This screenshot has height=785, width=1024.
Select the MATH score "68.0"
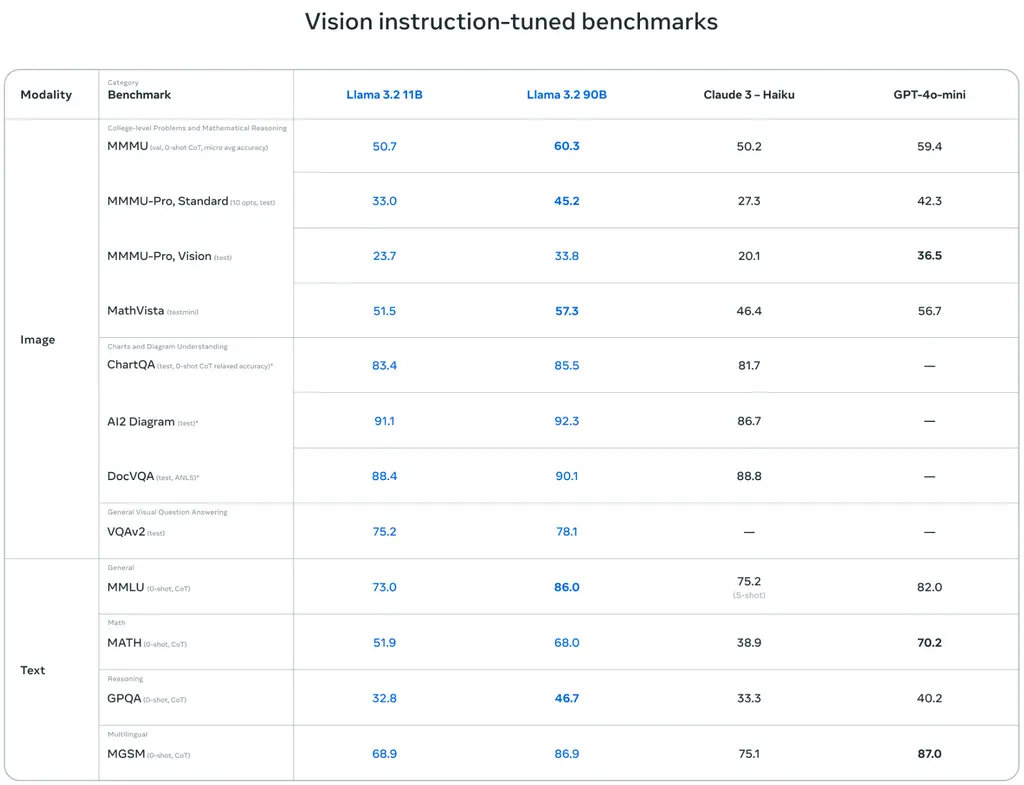(x=567, y=643)
